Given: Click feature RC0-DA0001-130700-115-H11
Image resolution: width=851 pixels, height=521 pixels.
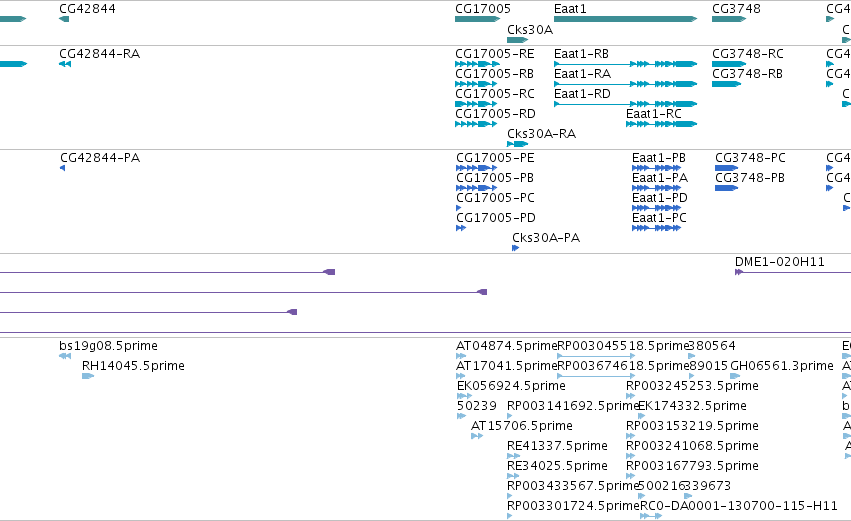Looking at the screenshot, I should (x=739, y=507).
